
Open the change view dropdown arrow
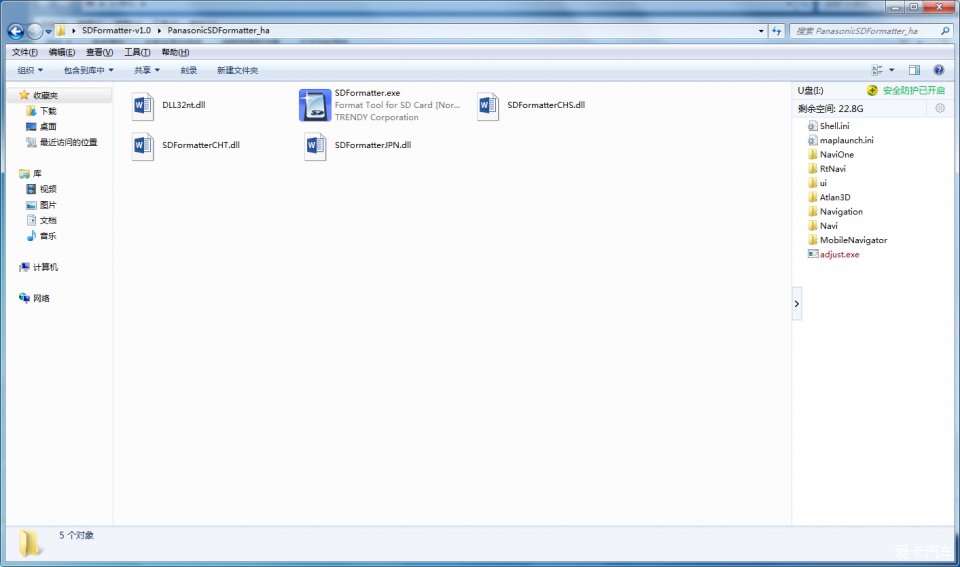pyautogui.click(x=892, y=70)
